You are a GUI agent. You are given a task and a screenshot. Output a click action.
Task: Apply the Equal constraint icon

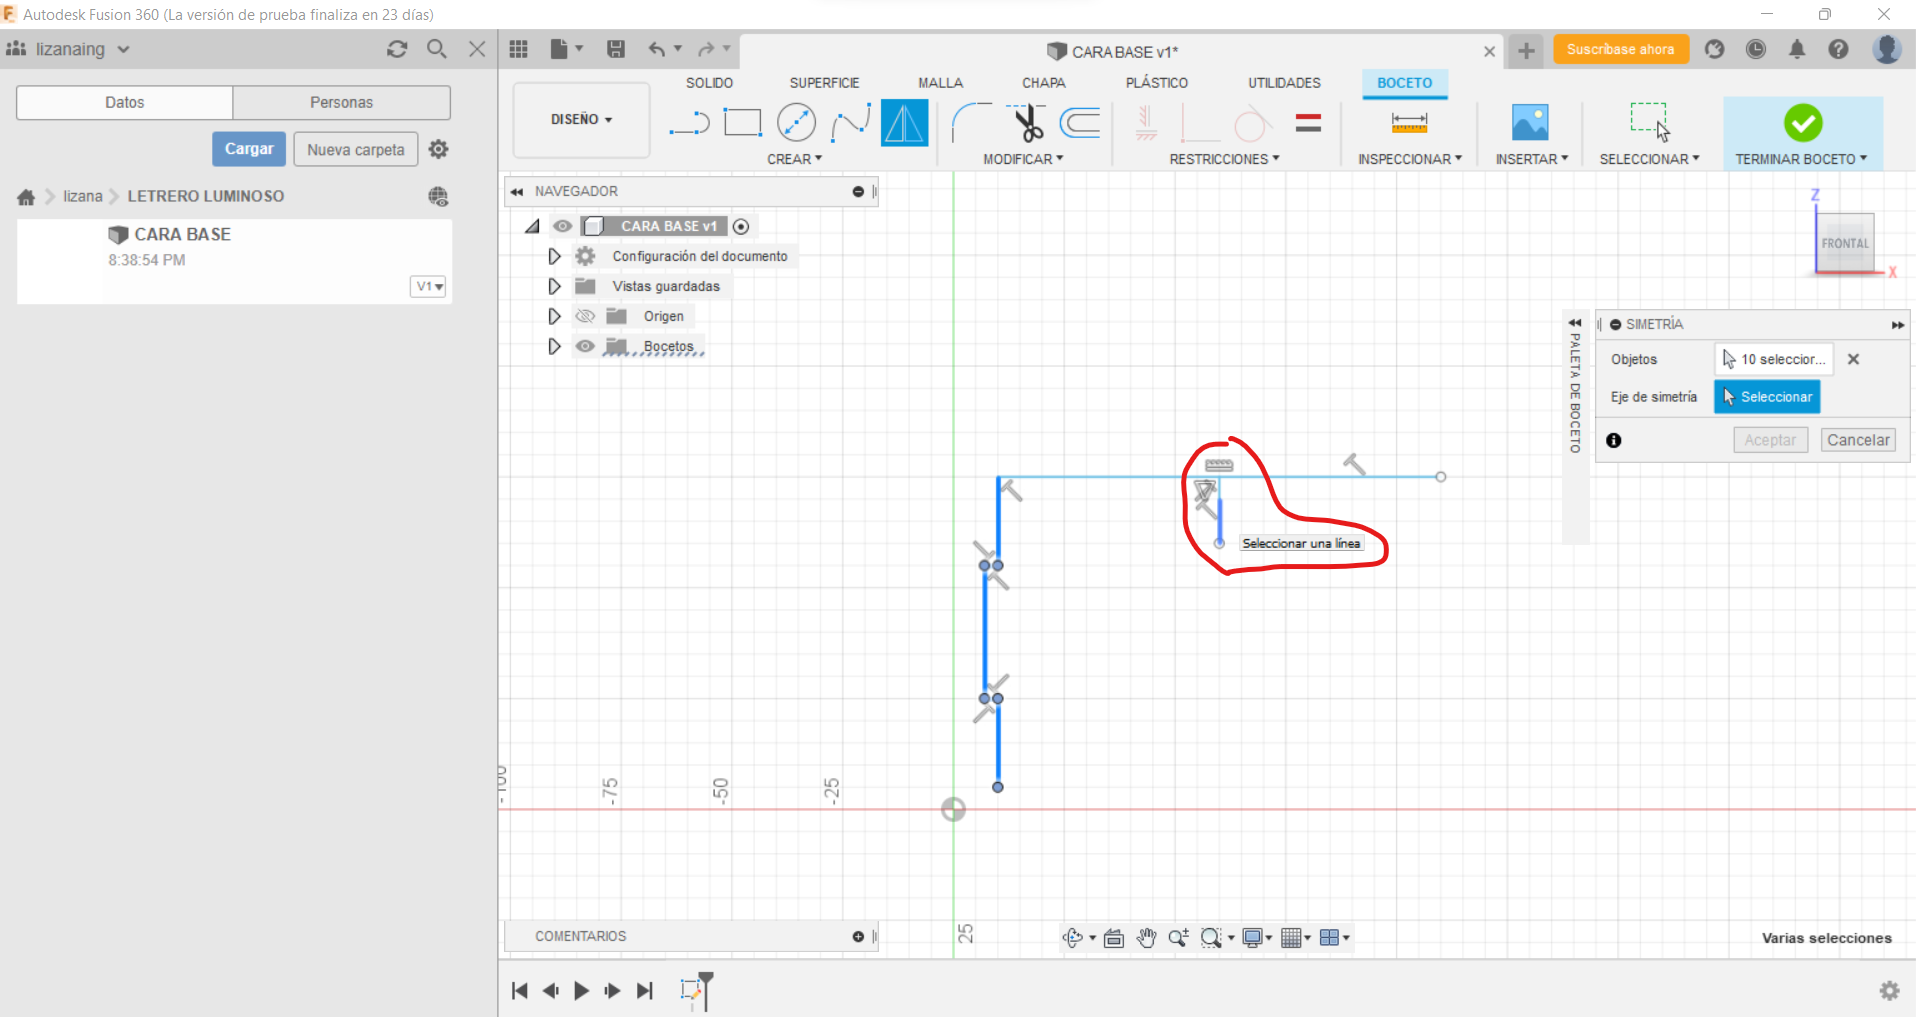1308,123
